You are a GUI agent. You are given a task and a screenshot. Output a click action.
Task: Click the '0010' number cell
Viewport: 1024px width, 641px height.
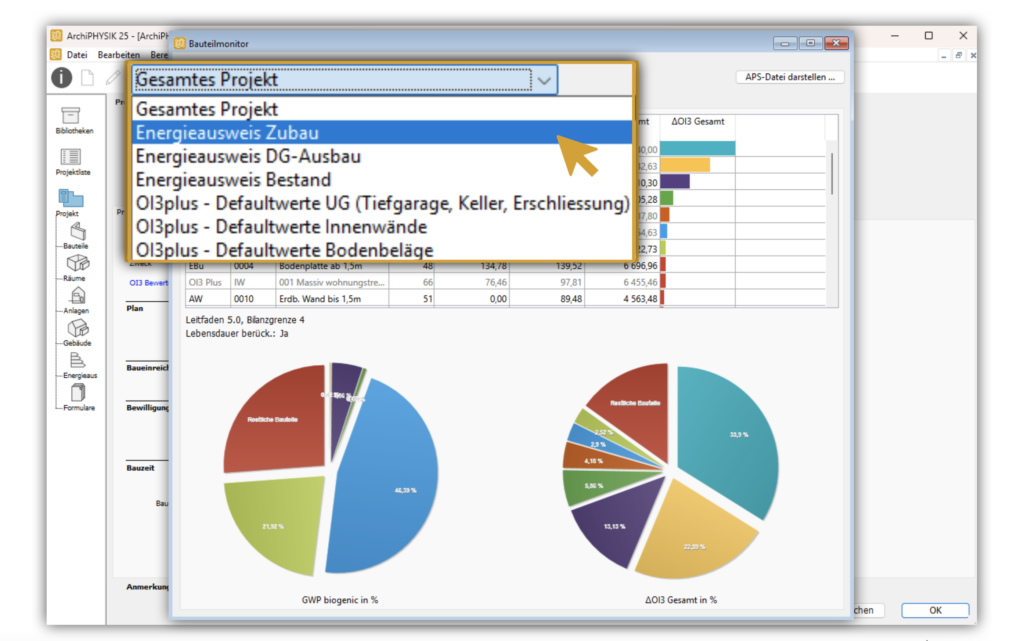pos(253,298)
